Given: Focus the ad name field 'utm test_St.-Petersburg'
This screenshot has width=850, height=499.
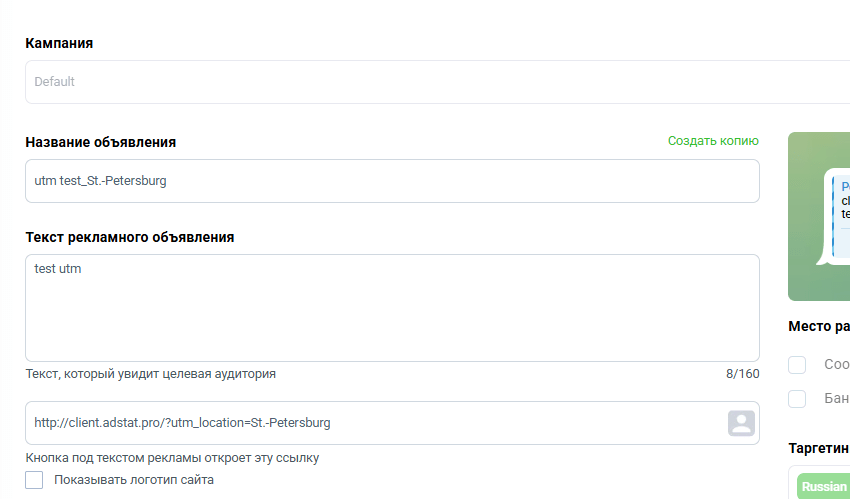Looking at the screenshot, I should [392, 181].
